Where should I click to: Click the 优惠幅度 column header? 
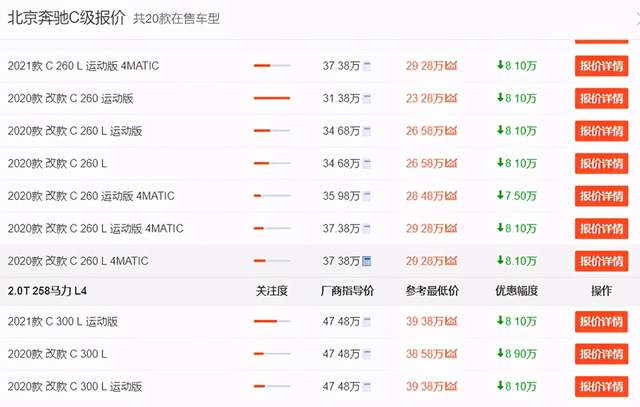517,291
